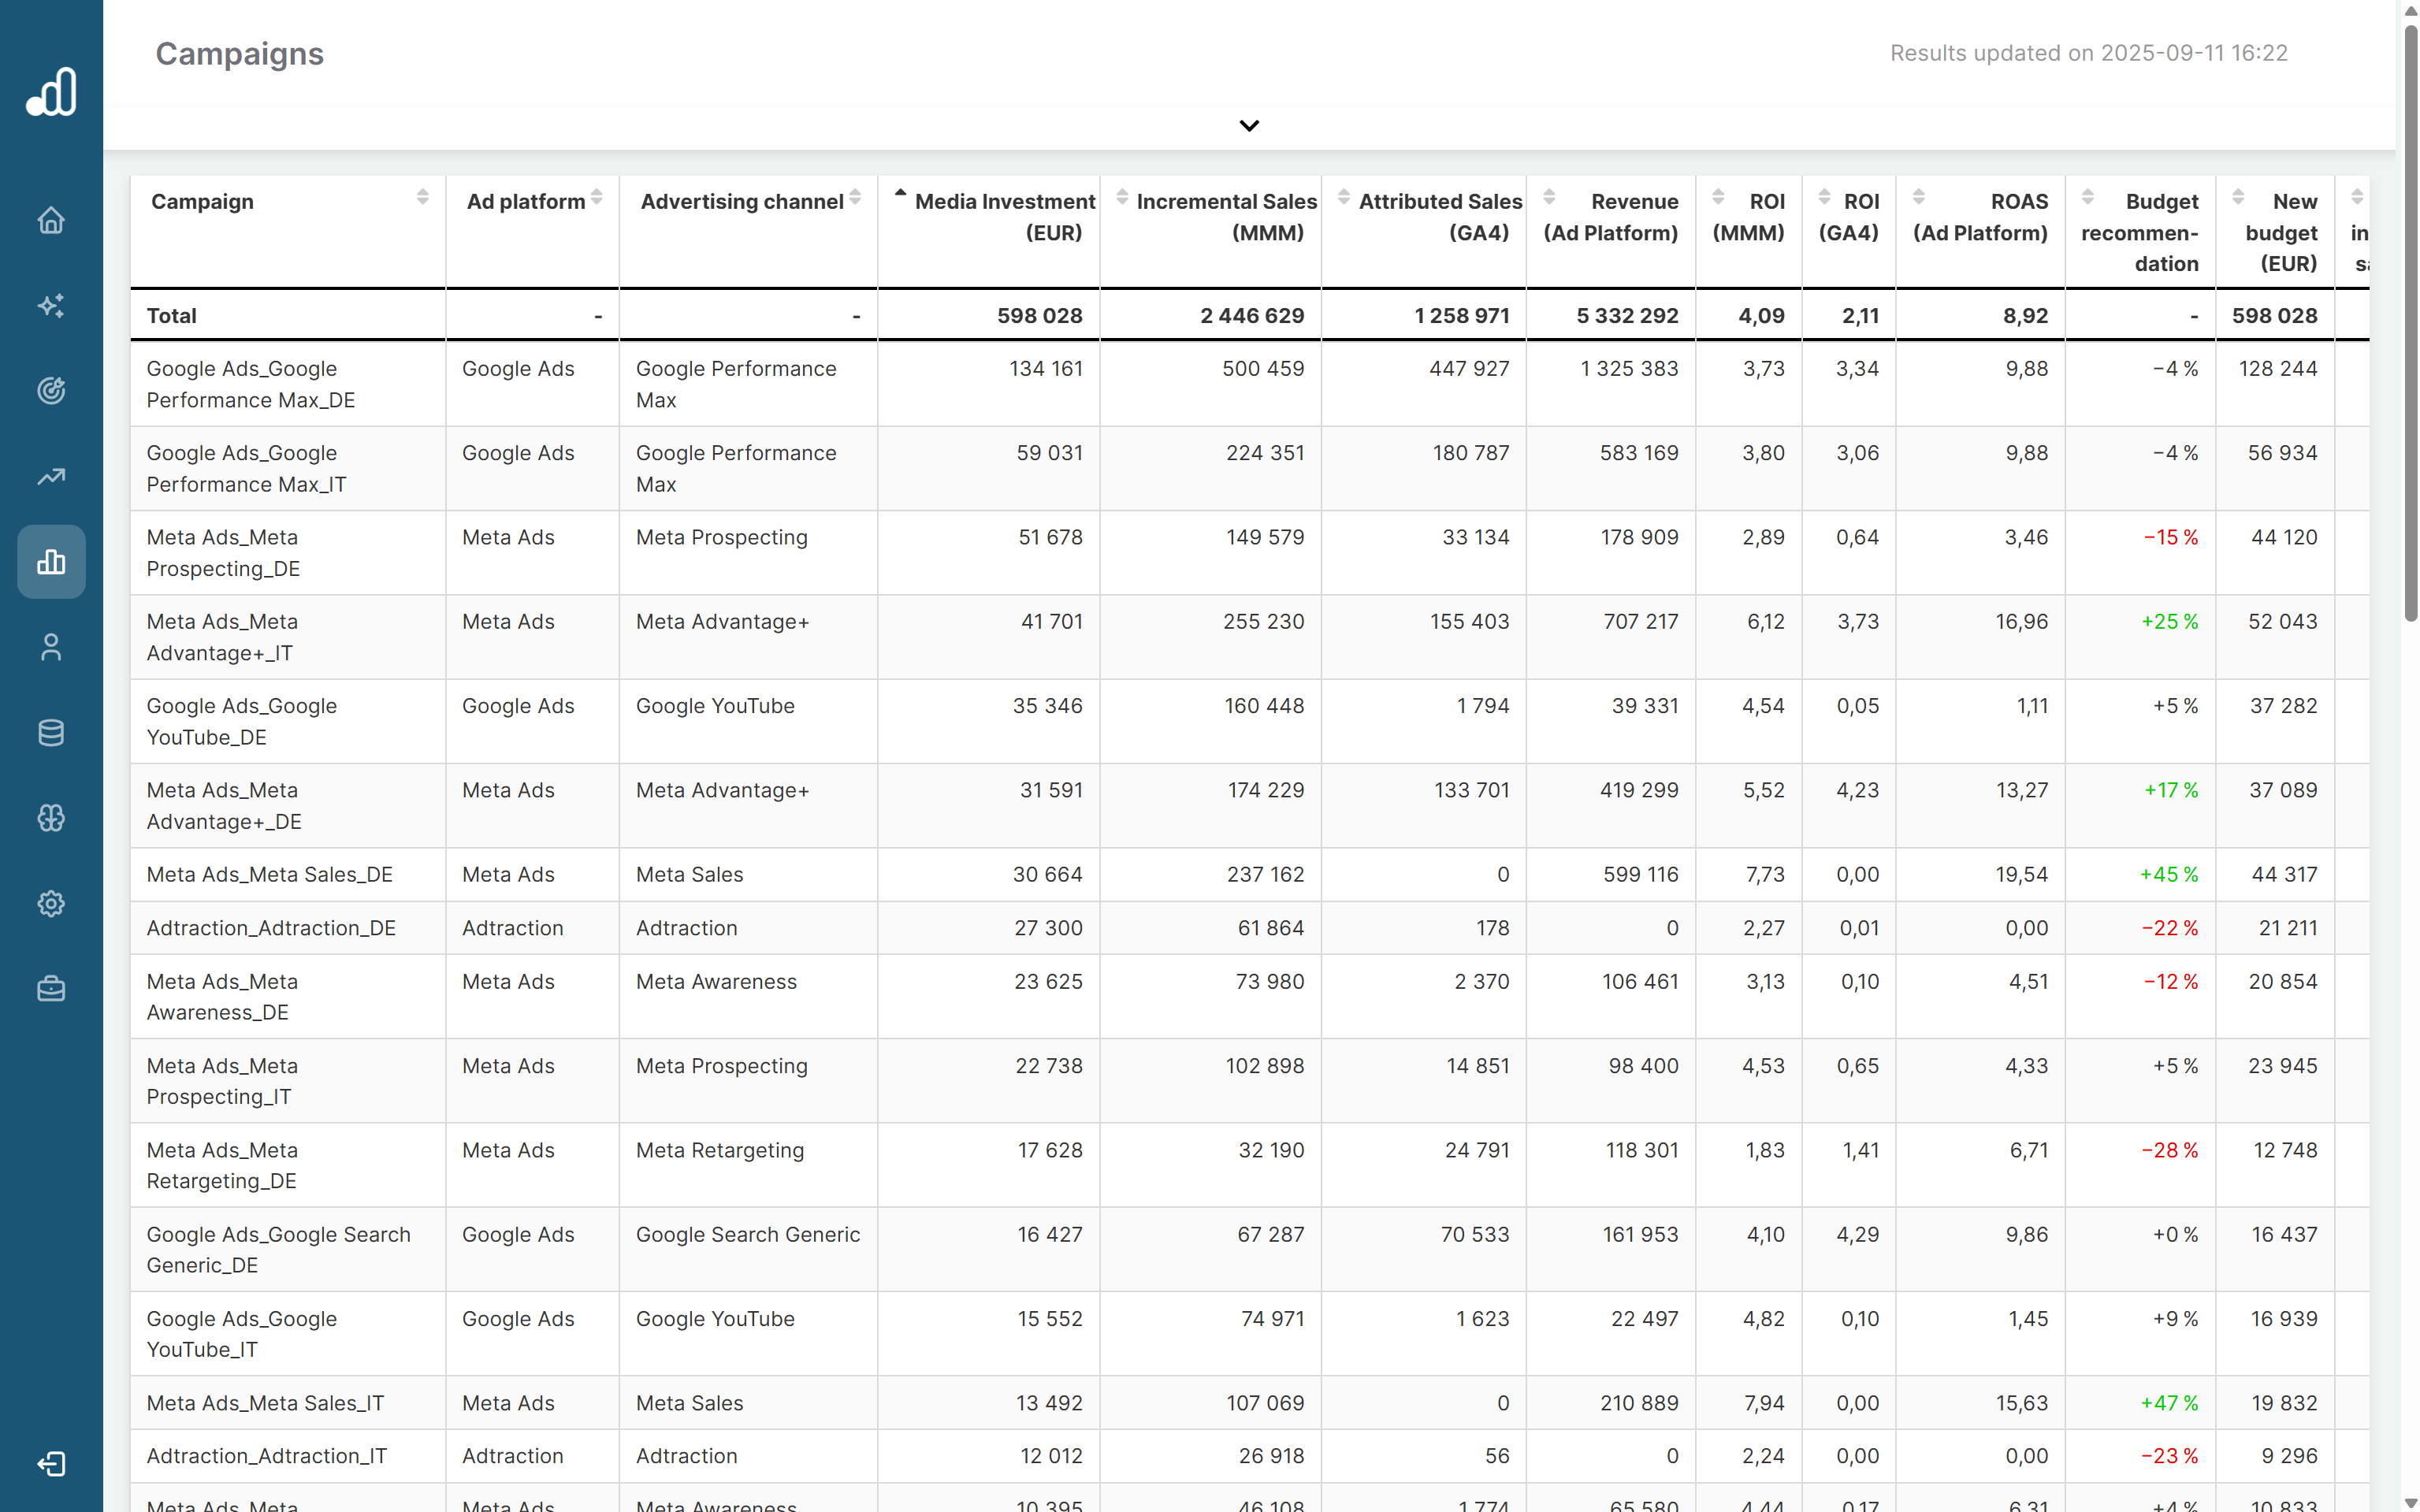The width and height of the screenshot is (2420, 1512).
Task: Go to Home via the house icon
Action: 51,220
